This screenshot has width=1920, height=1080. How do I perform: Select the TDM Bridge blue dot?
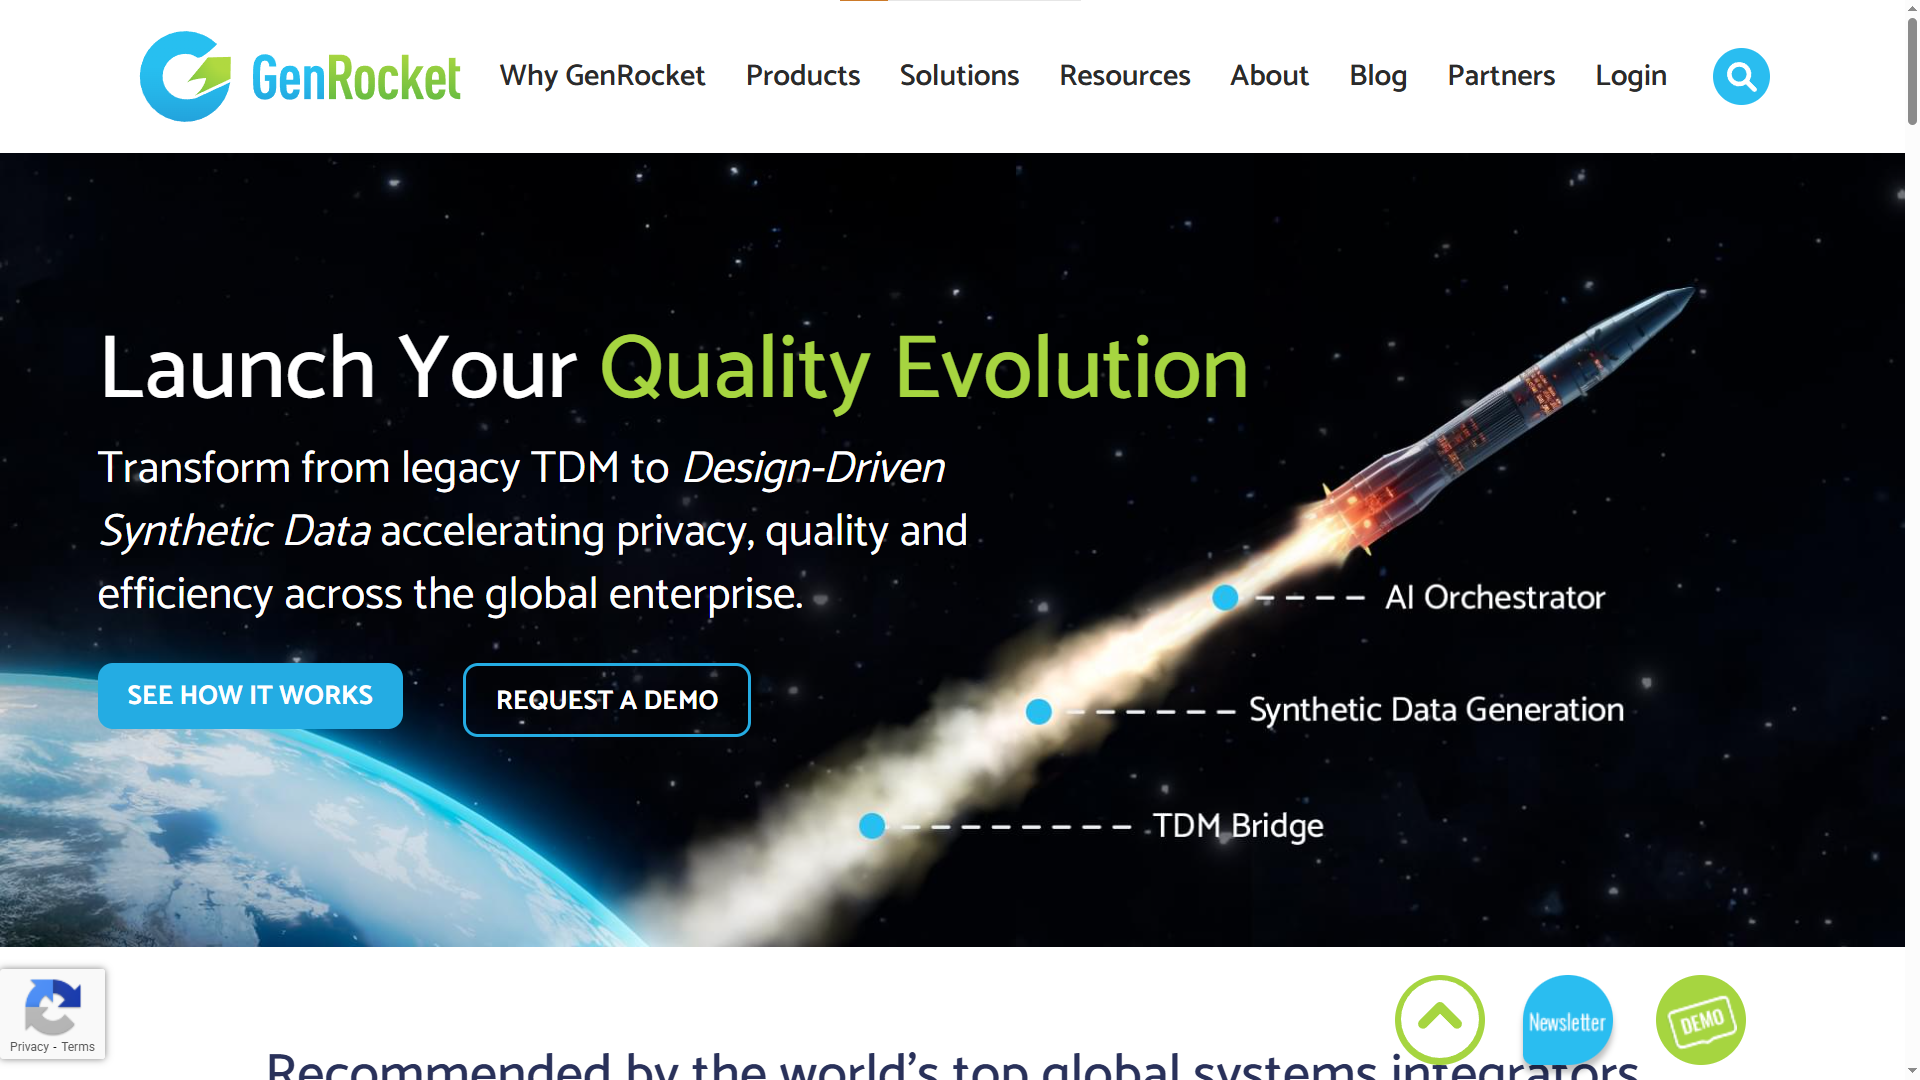872,826
